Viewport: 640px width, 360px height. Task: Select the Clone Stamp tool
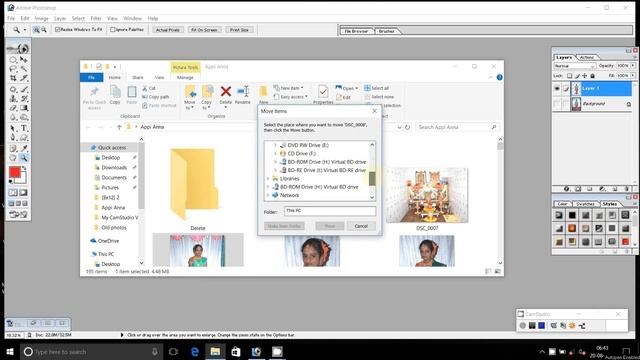point(13,98)
